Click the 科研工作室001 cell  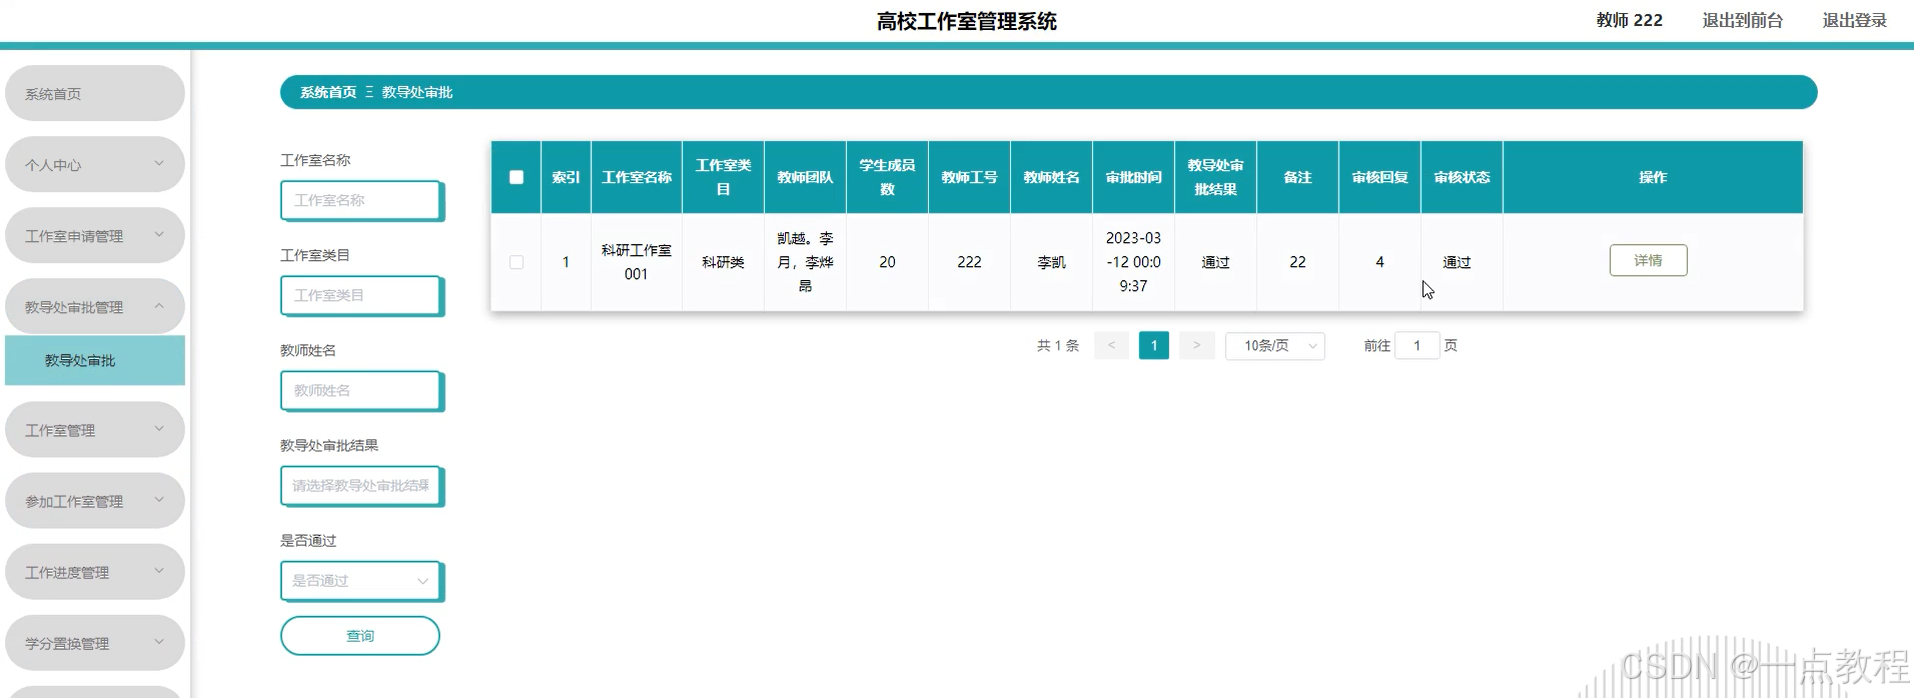click(x=637, y=262)
